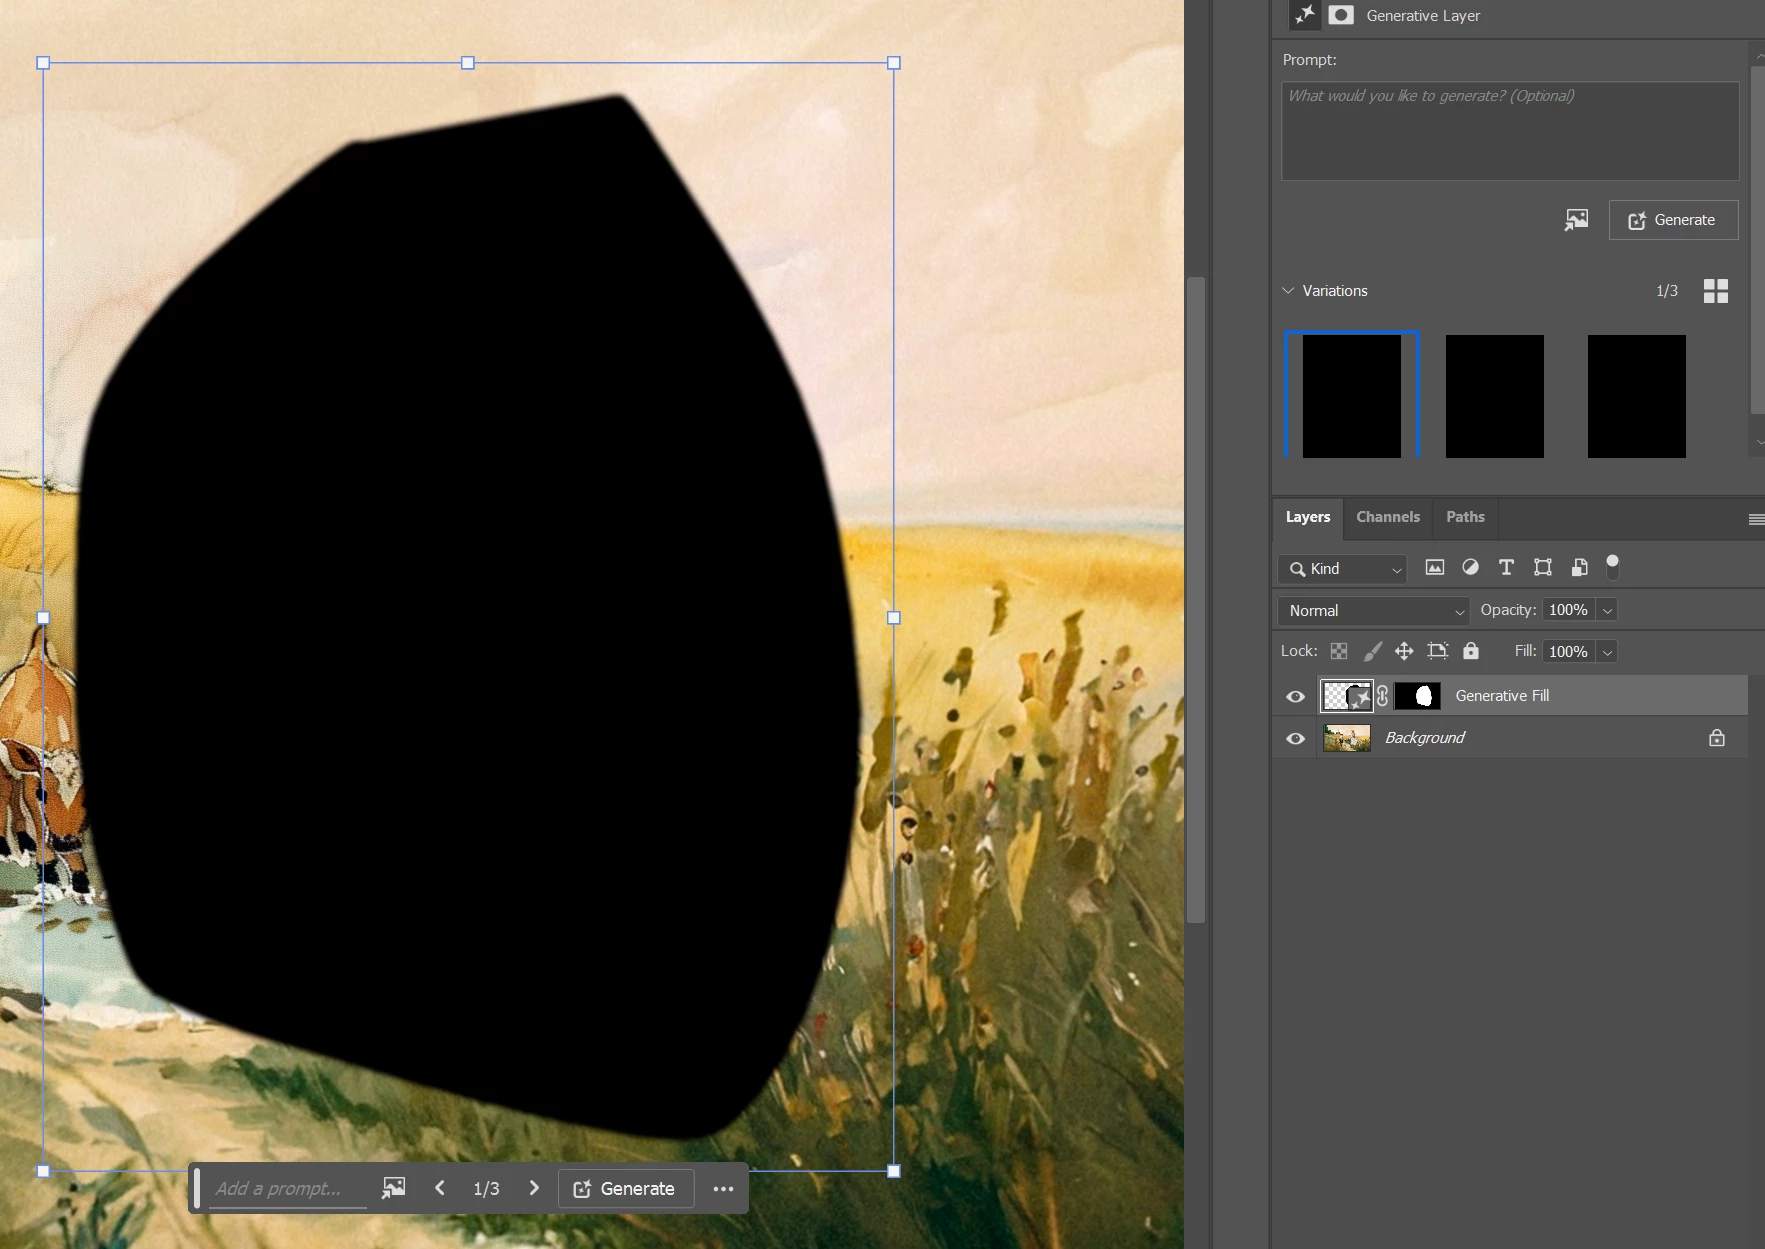Switch to the Paths tab

(x=1465, y=517)
